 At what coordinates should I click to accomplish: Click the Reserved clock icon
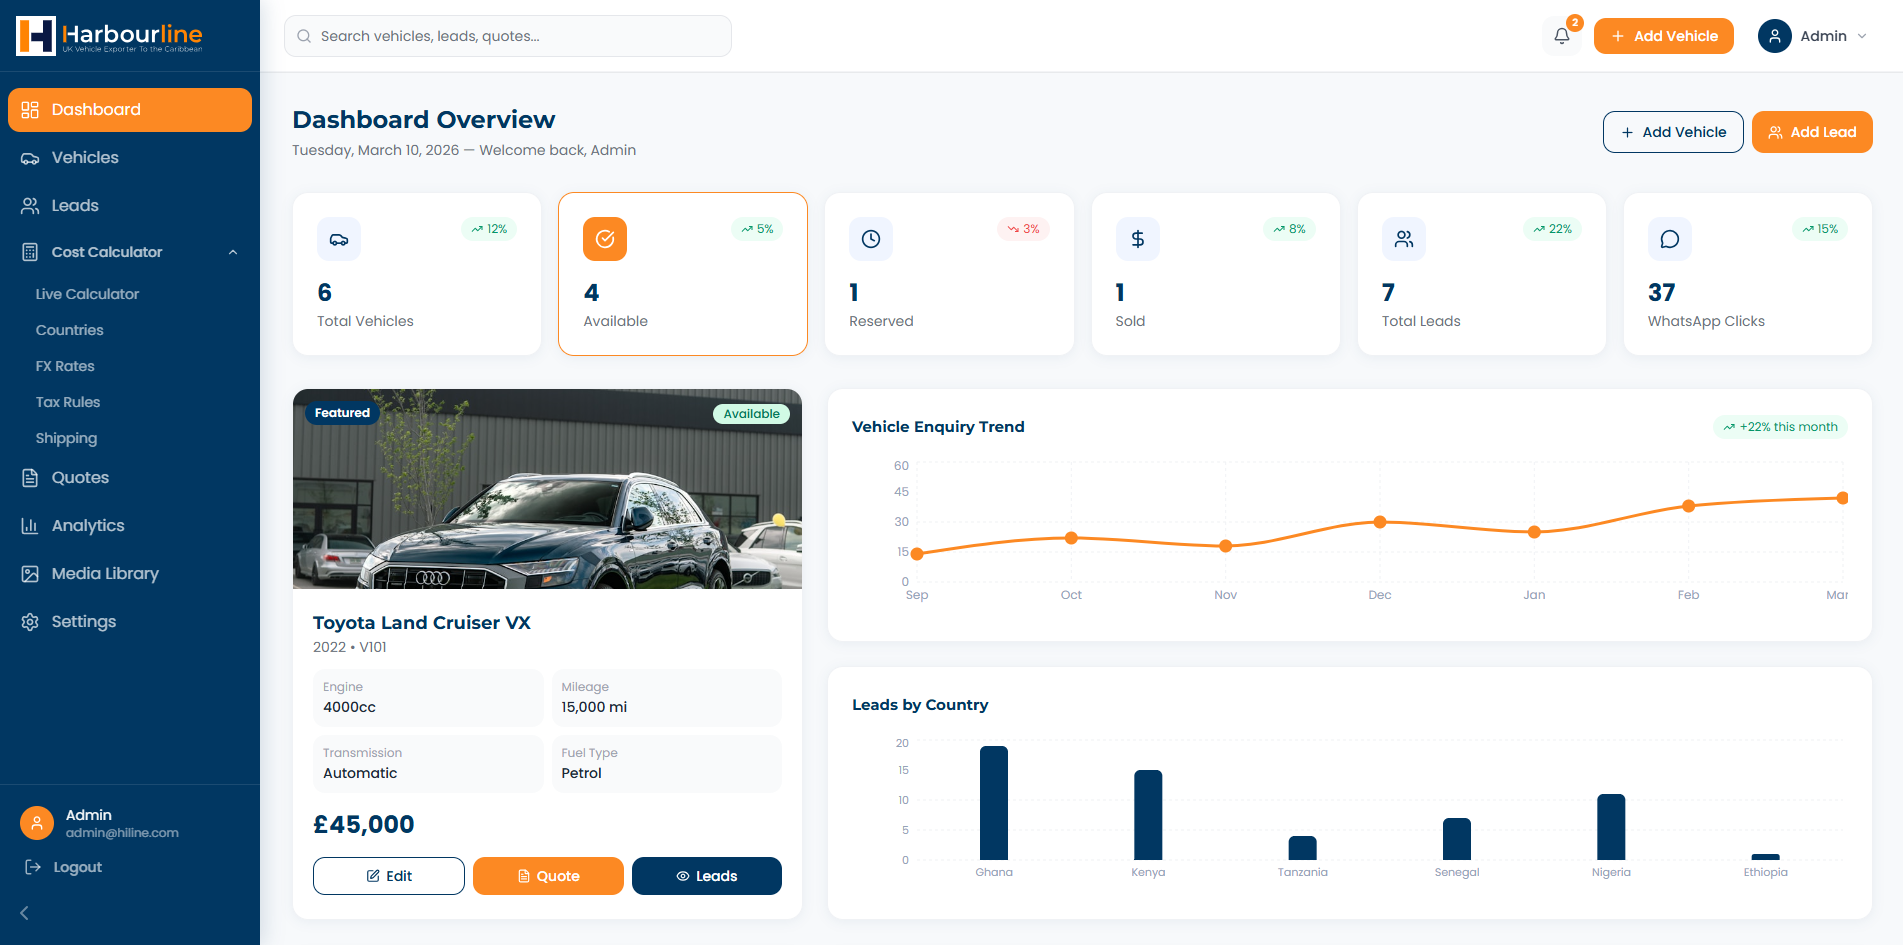coord(871,239)
